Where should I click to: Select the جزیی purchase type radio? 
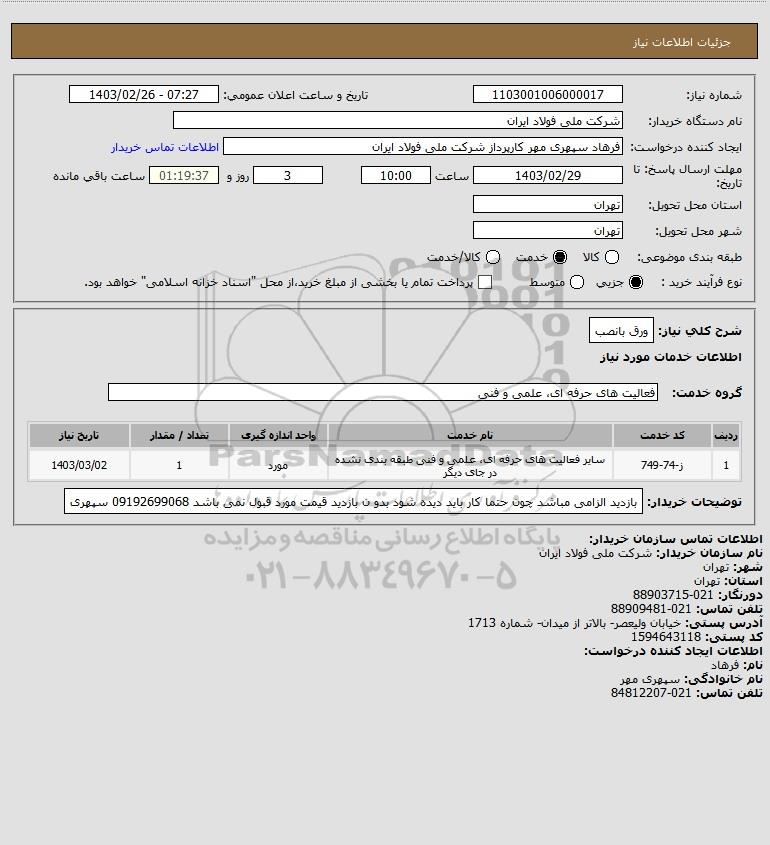click(636, 282)
